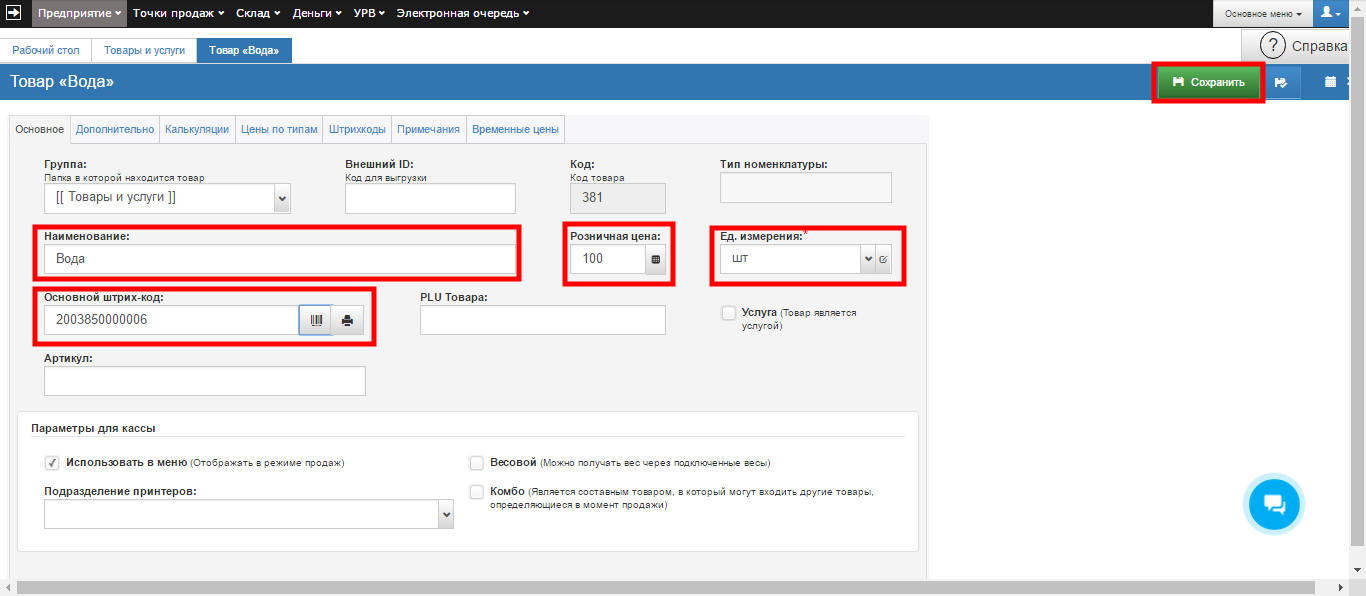Expand the Группа dropdown
1366x596 pixels.
point(281,198)
